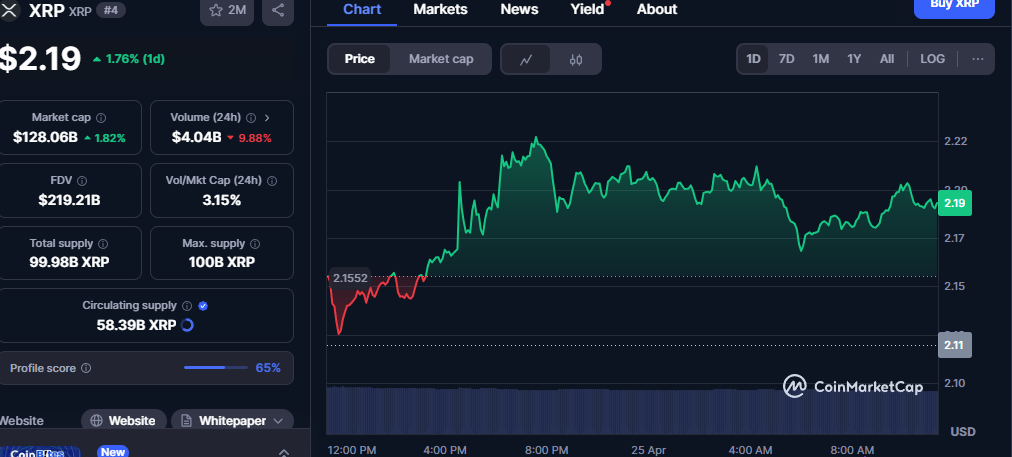Click the 2.1552 opening price label

pos(350,278)
